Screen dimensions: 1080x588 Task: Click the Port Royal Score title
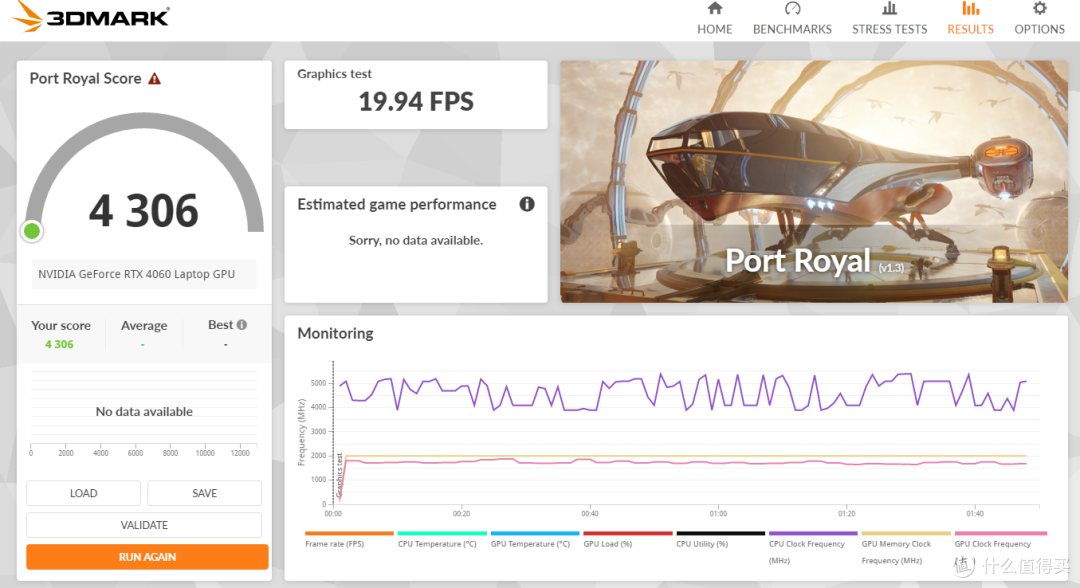coord(85,78)
